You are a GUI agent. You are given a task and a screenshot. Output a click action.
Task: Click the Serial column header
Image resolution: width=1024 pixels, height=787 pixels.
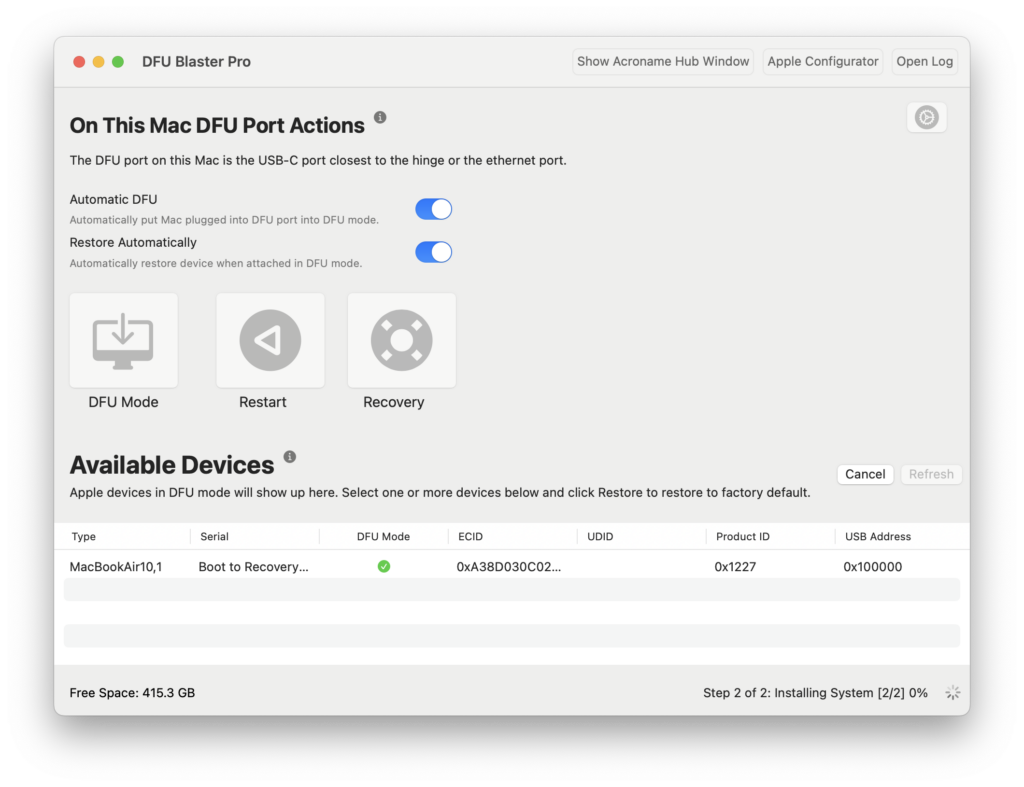click(214, 536)
